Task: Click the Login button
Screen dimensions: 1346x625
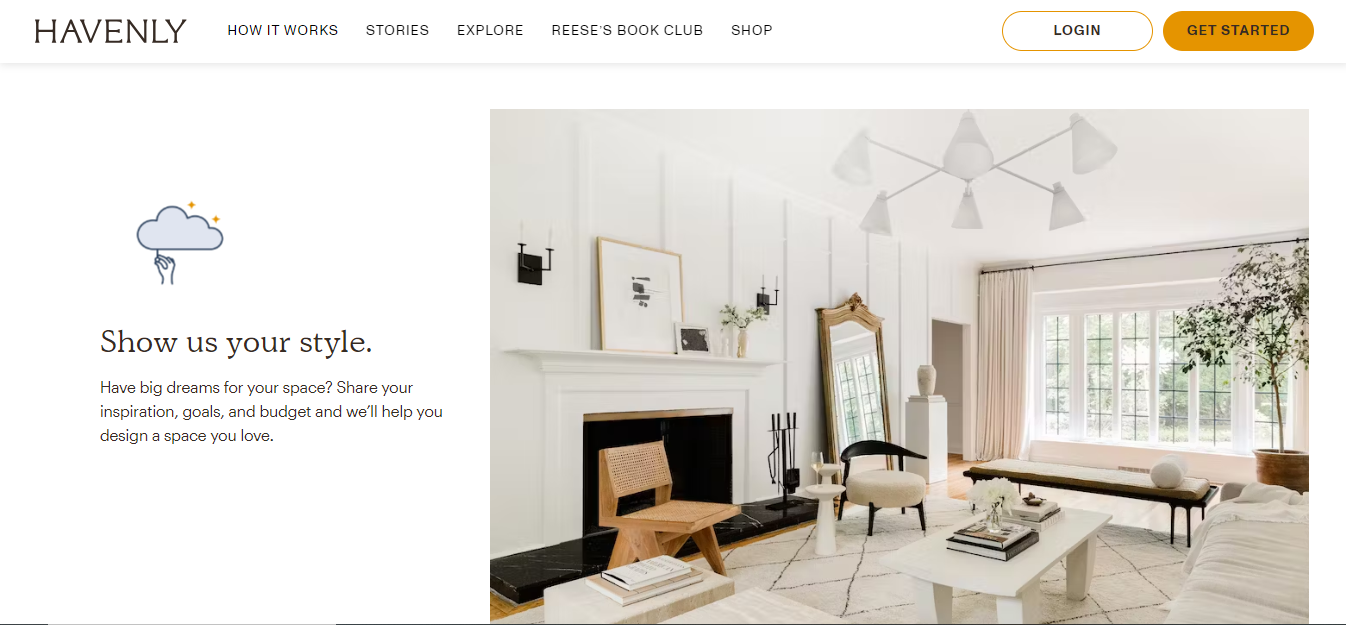Action: 1077,31
